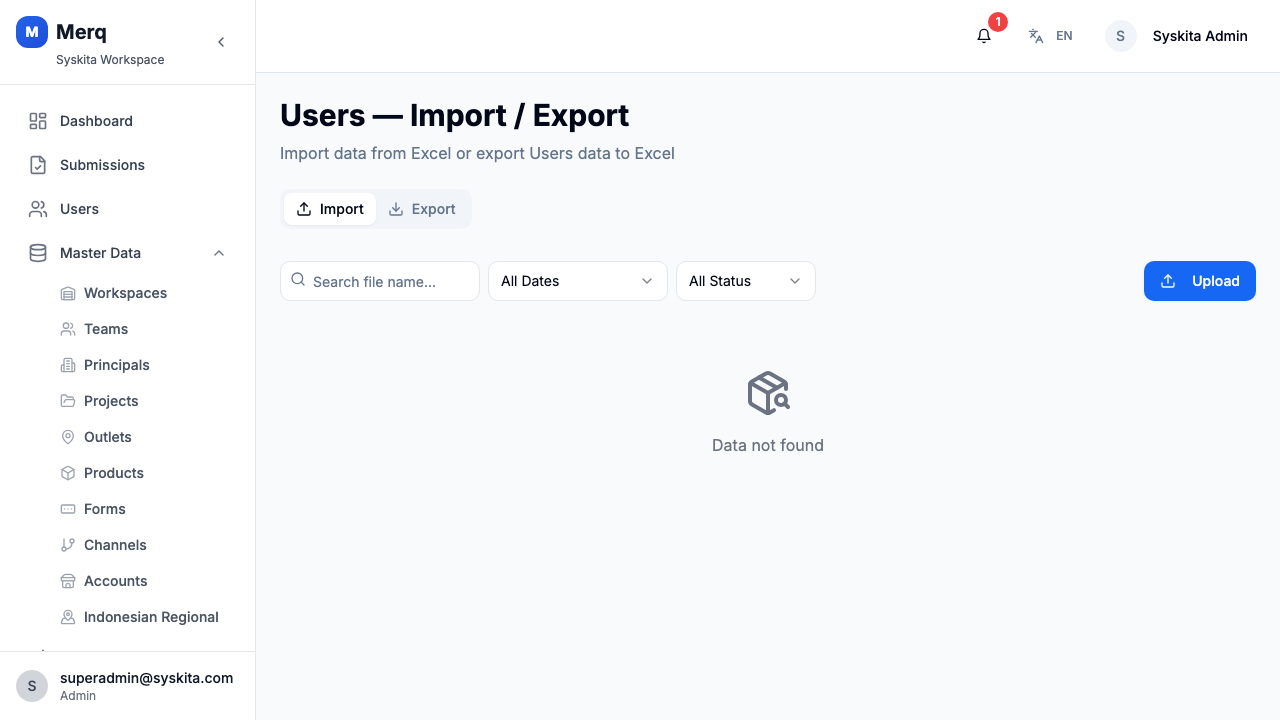Go to Users in the sidebar

(x=128, y=209)
